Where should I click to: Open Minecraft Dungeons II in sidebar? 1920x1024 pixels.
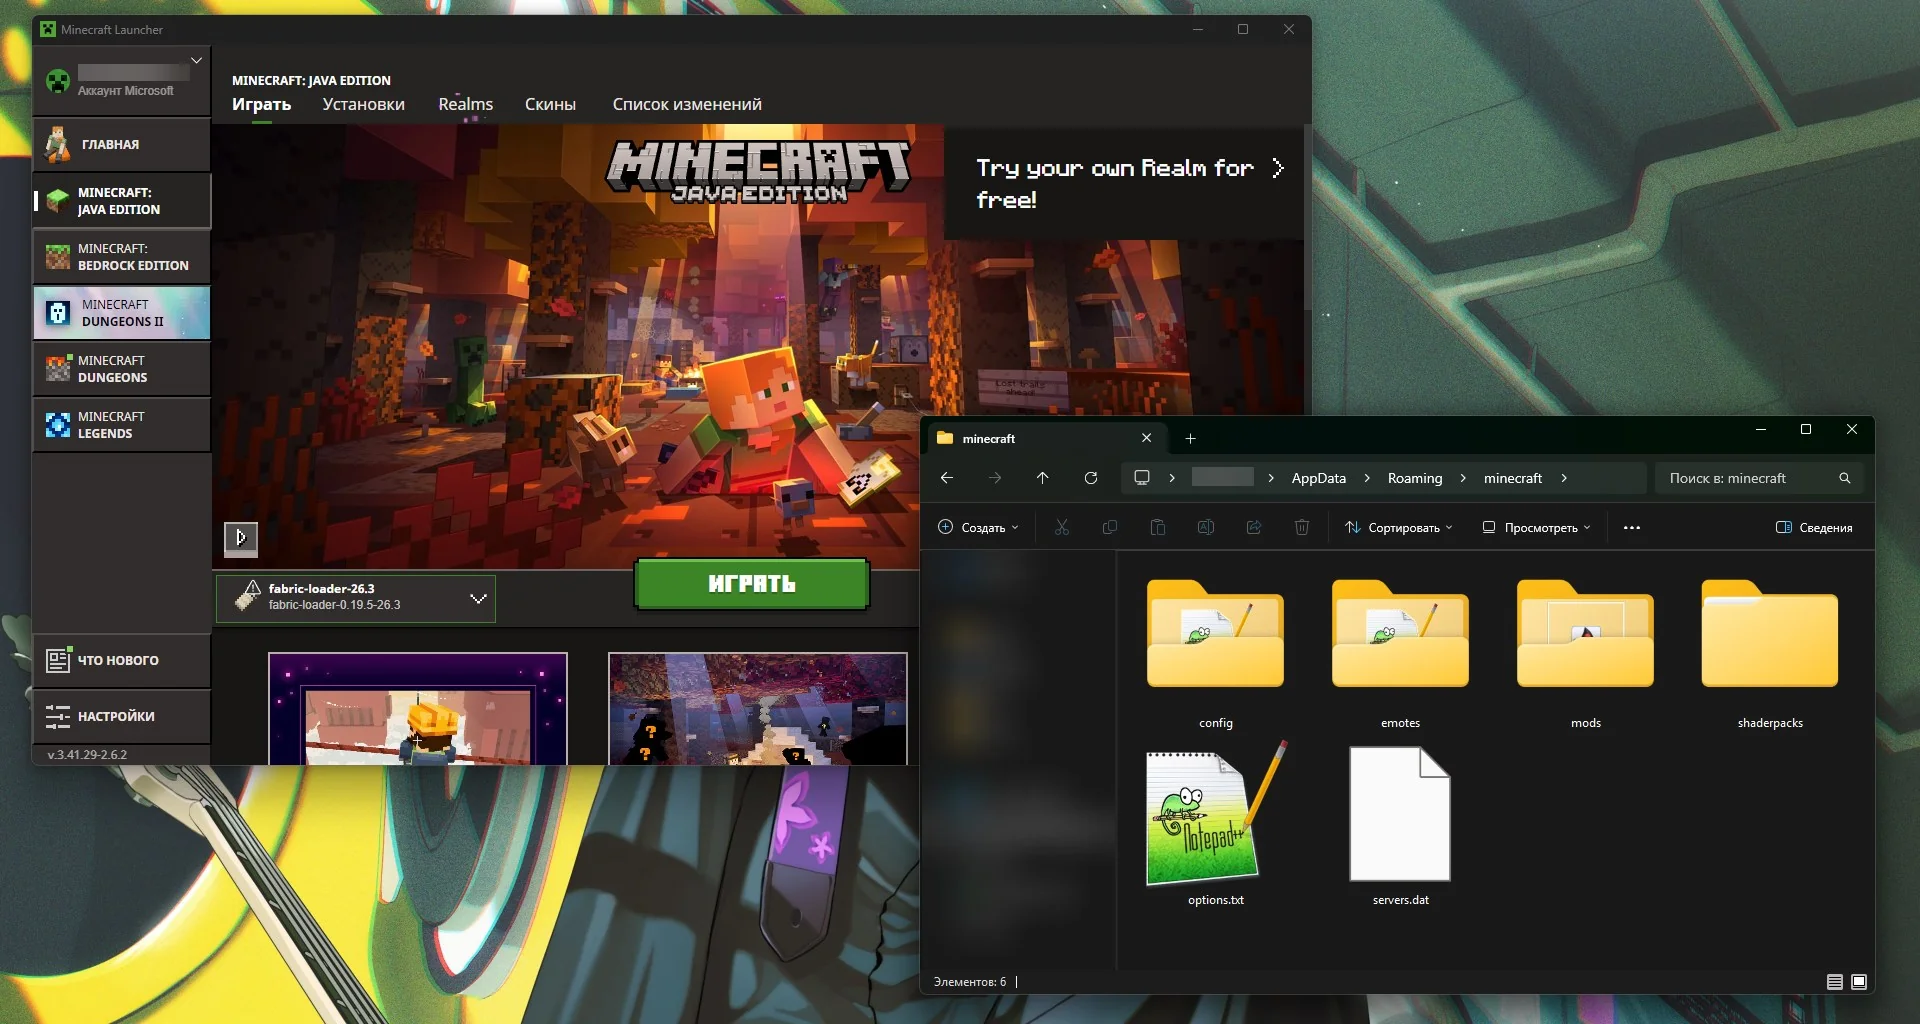[121, 312]
